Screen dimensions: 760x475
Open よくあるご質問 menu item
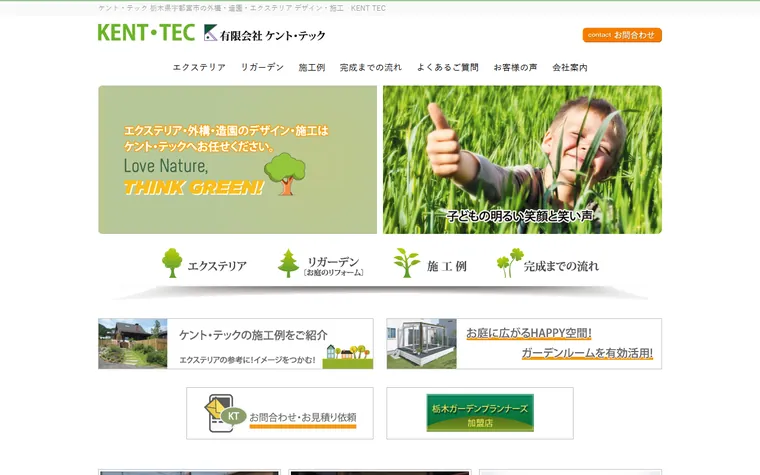(x=448, y=67)
